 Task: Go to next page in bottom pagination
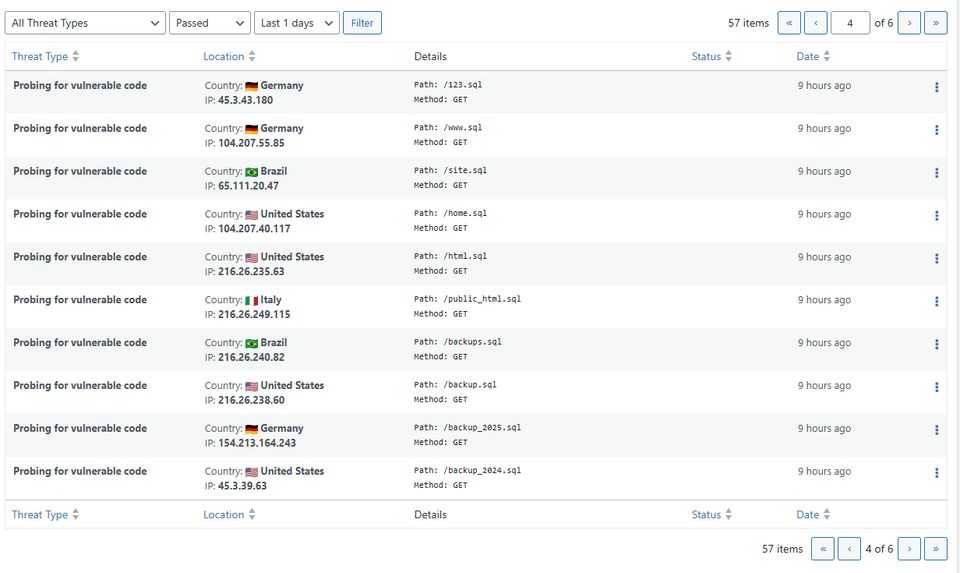click(x=909, y=549)
